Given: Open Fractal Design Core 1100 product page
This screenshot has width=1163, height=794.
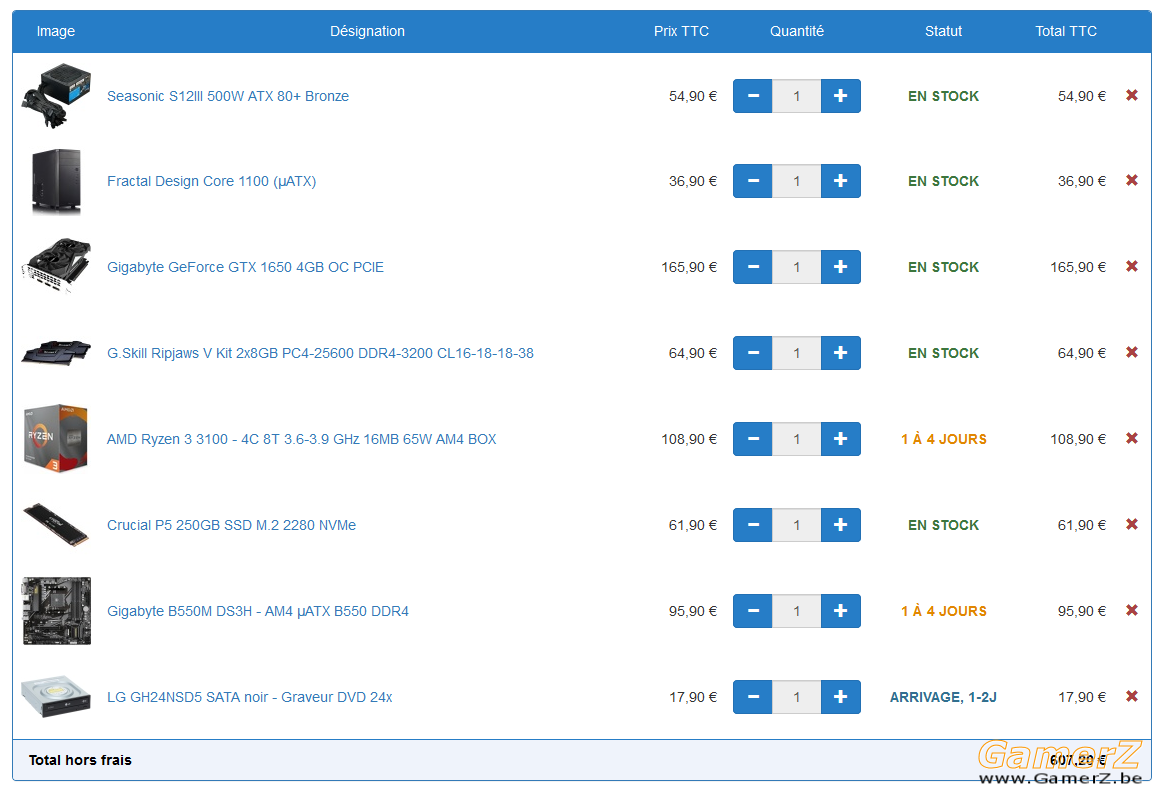Looking at the screenshot, I should tap(211, 182).
